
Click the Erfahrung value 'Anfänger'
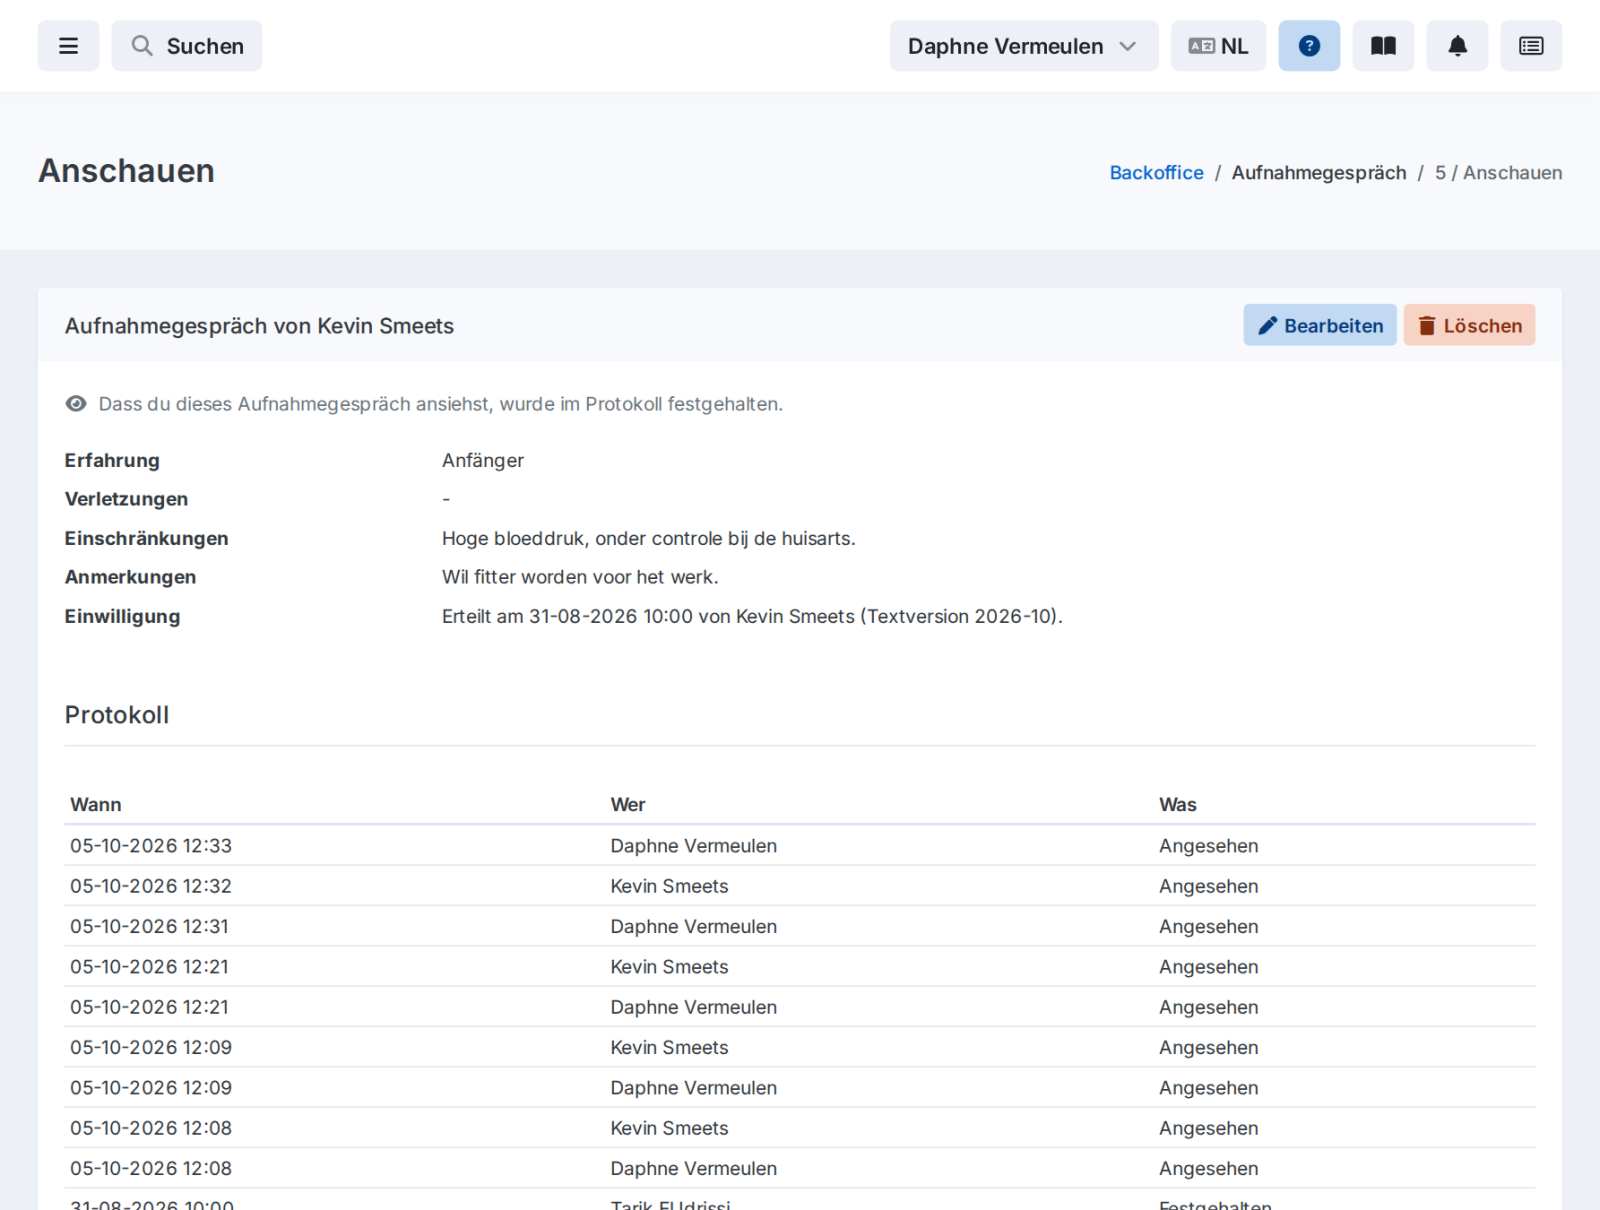tap(483, 461)
